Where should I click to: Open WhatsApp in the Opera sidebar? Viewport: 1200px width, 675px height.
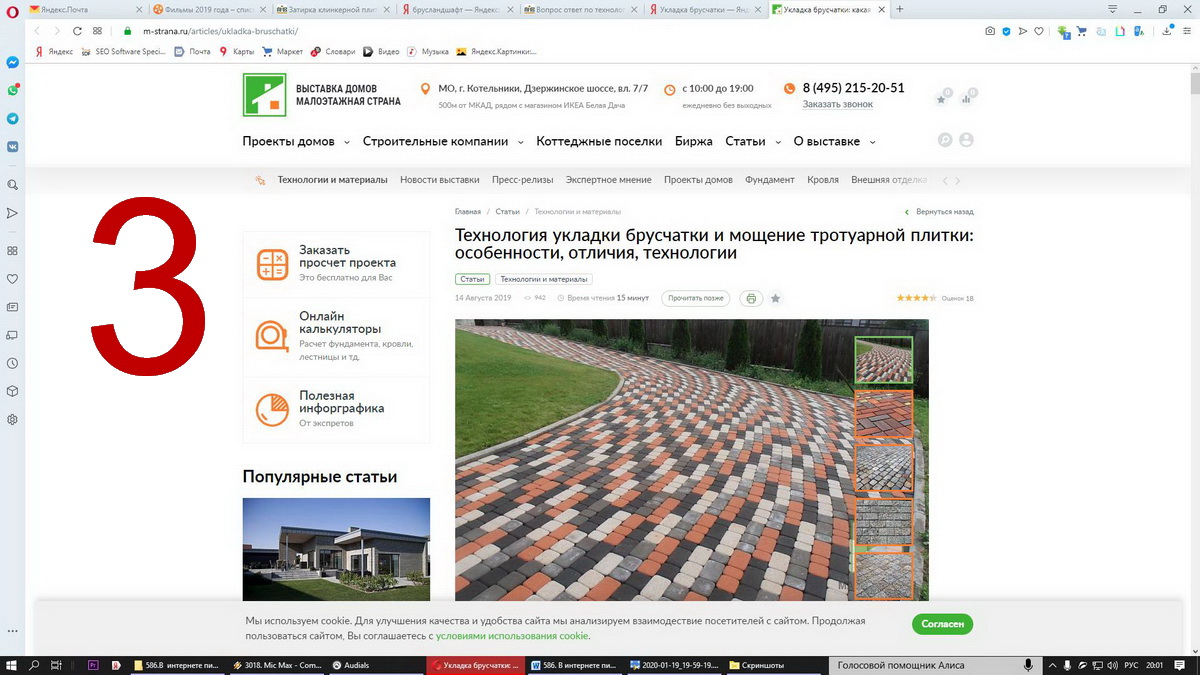(13, 89)
